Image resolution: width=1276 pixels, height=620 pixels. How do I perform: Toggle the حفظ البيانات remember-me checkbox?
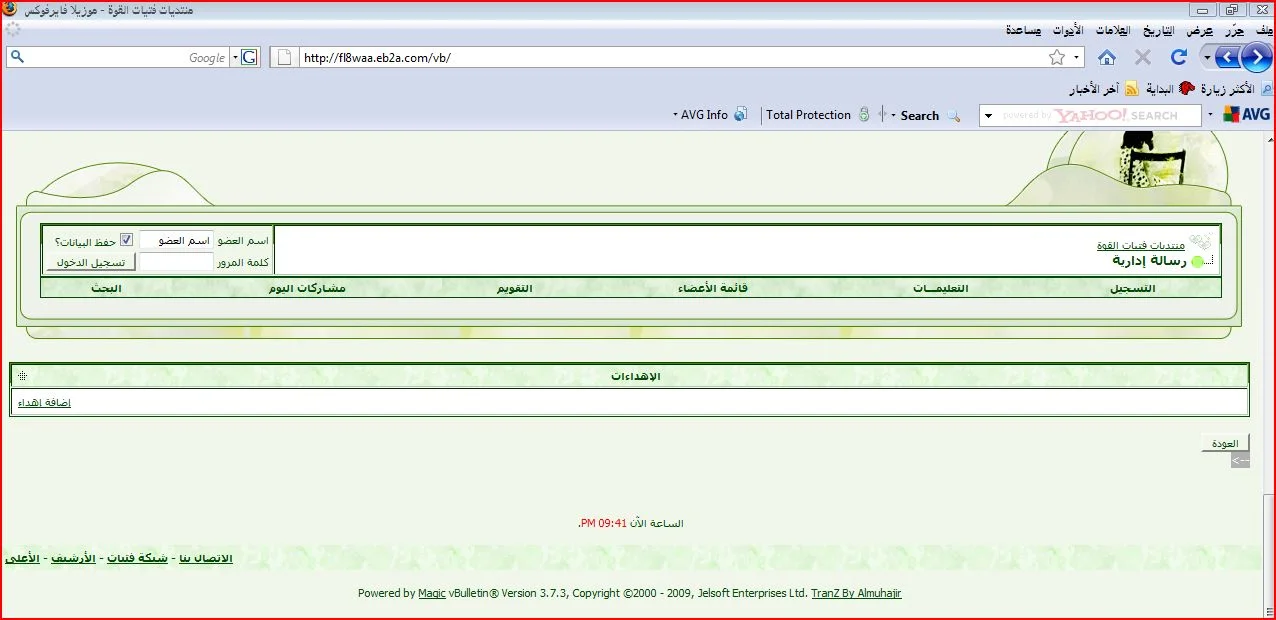(x=127, y=240)
